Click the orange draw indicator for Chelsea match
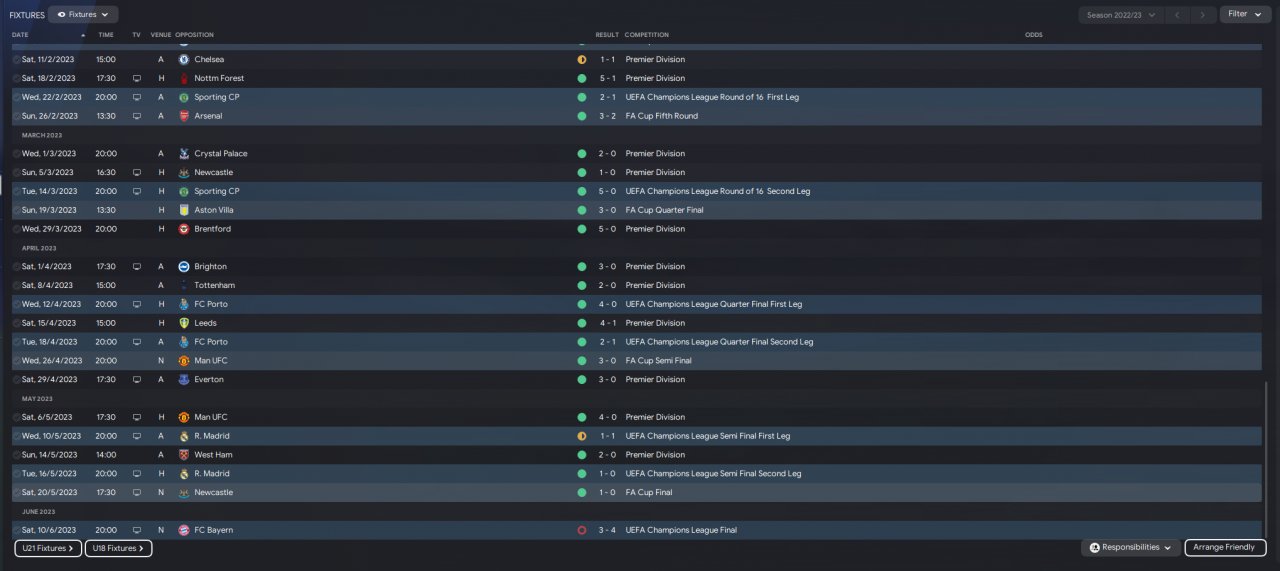 point(582,59)
